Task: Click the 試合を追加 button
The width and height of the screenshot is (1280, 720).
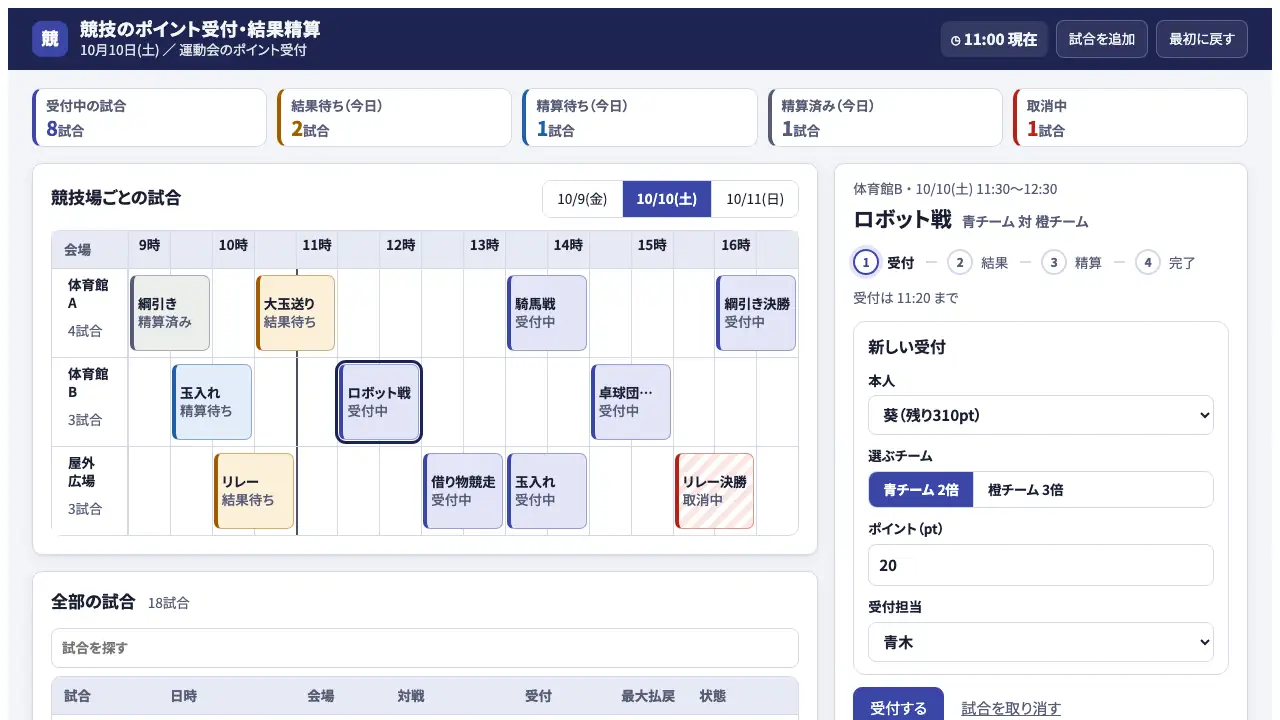Action: (x=1102, y=39)
